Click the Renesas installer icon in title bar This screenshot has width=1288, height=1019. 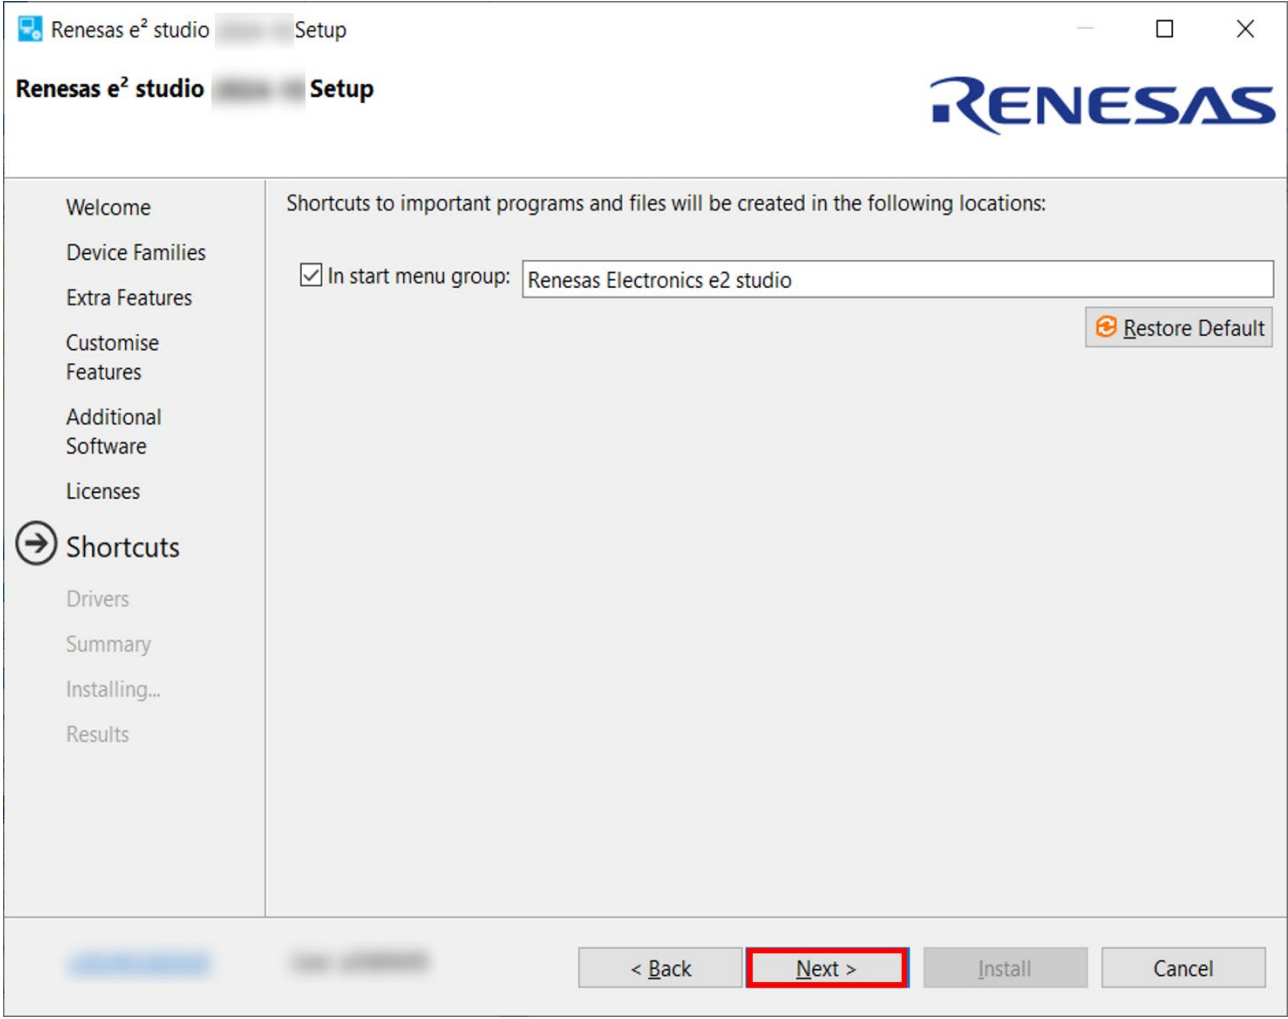[x=30, y=29]
